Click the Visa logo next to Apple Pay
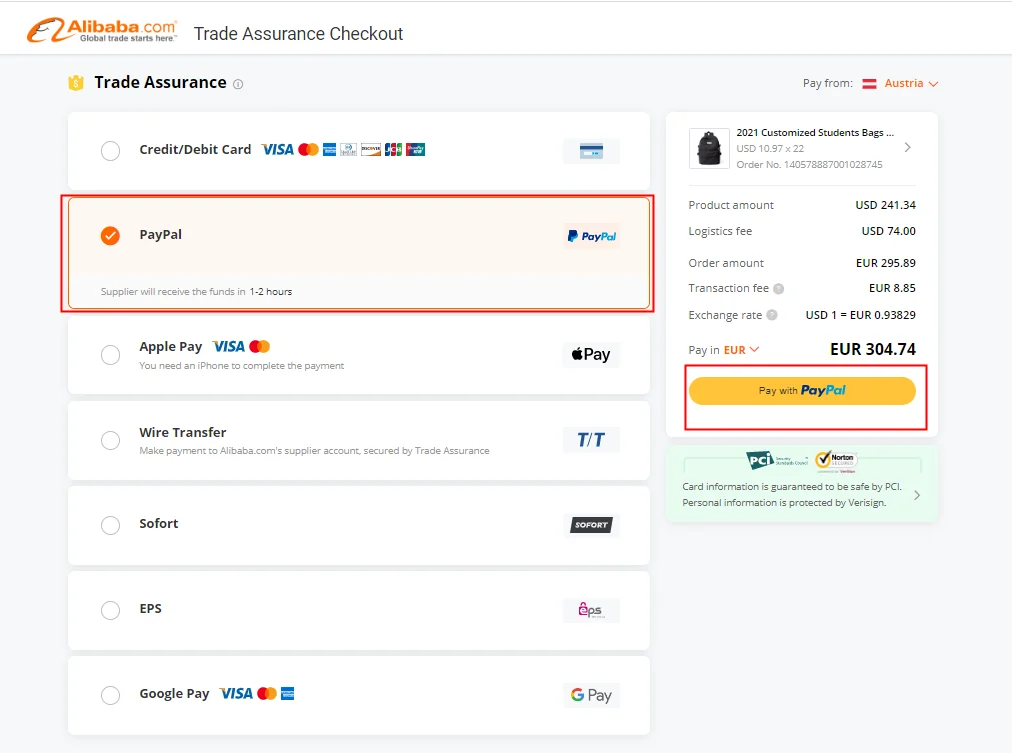Viewport: 1012px width, 753px height. pos(229,346)
